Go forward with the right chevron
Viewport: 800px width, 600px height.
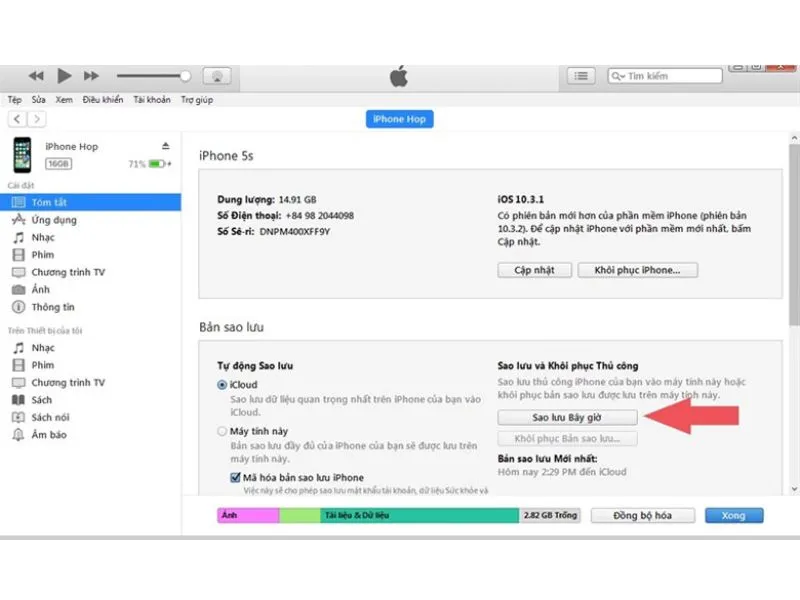[x=36, y=119]
